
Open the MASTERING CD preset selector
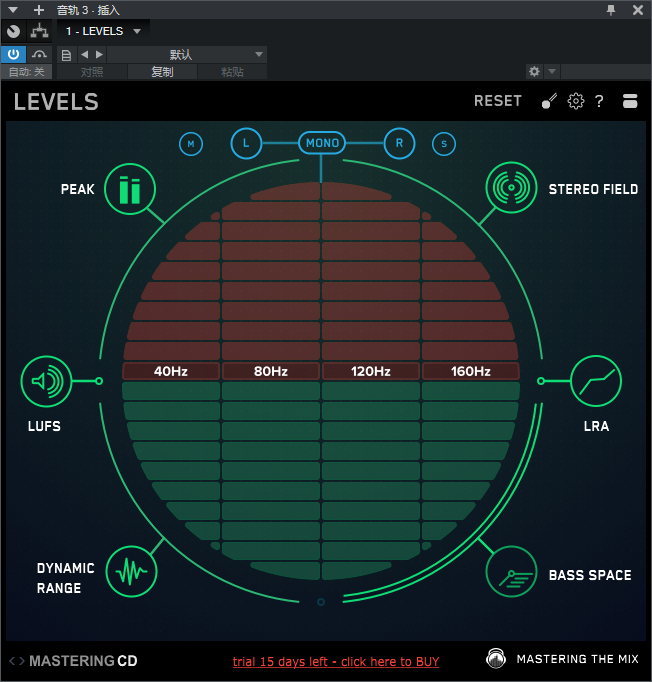tap(83, 661)
